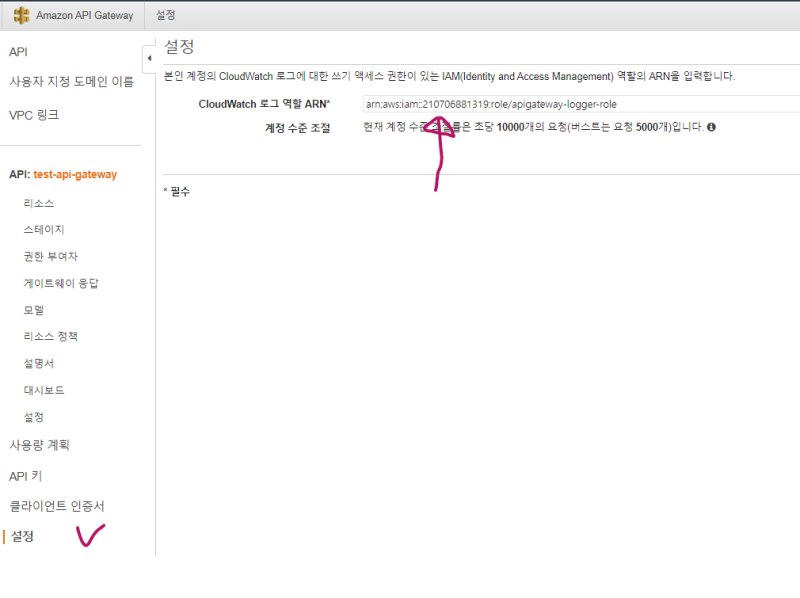Viewport: 800px width, 598px height.
Task: Select the bottom 설정 with orange marker
Action: pos(22,536)
